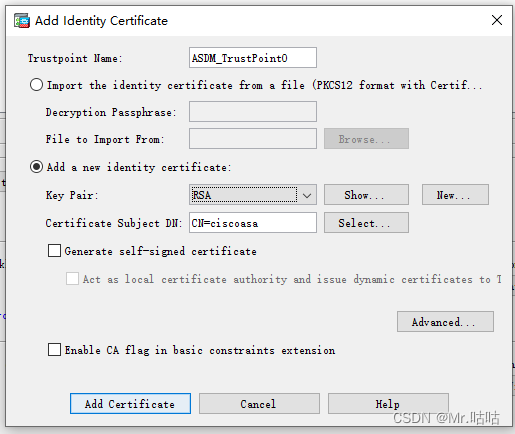Screen dimensions: 515x434
Task: Click the Trustpoint Name label text
Action: [x=75, y=58]
